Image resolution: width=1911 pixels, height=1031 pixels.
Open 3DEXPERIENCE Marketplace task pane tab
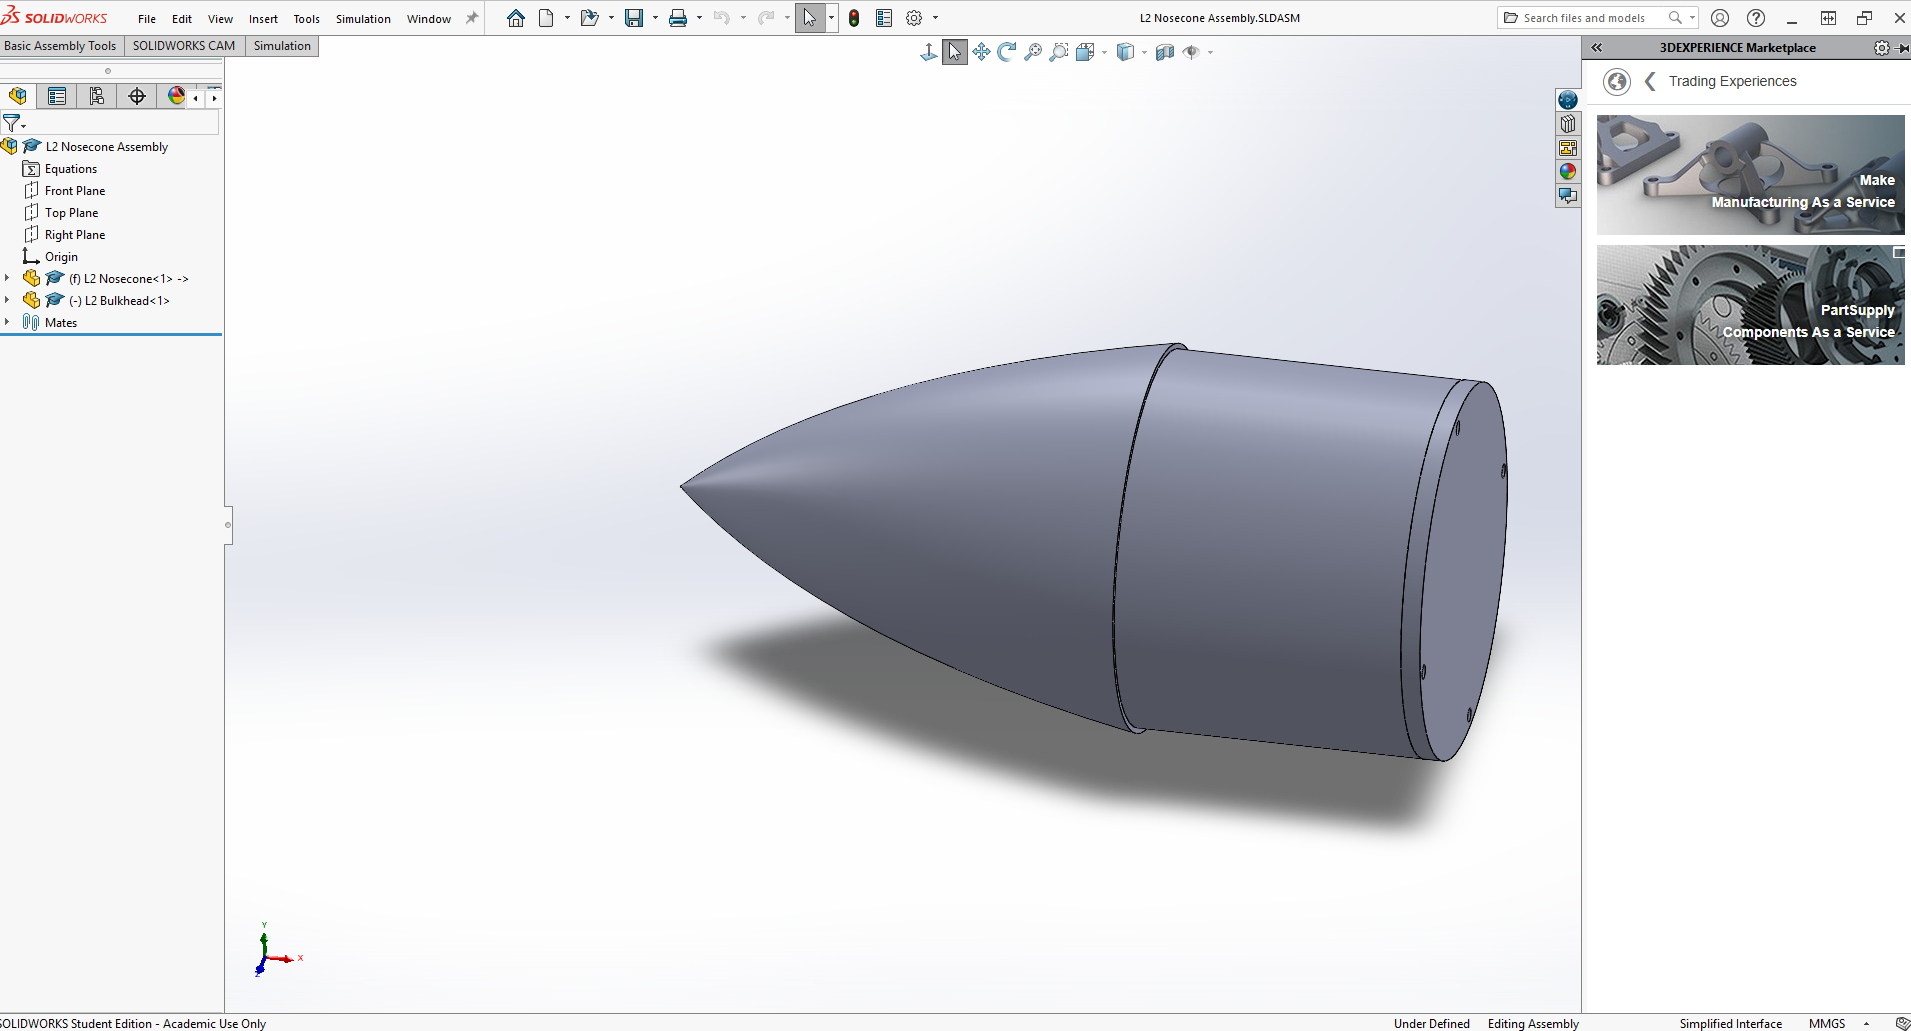coord(1568,100)
